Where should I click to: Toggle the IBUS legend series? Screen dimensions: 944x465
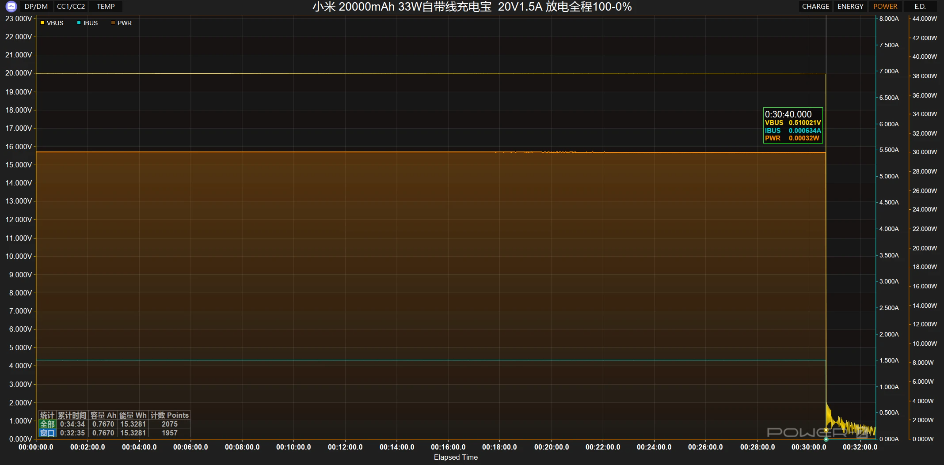[x=87, y=23]
